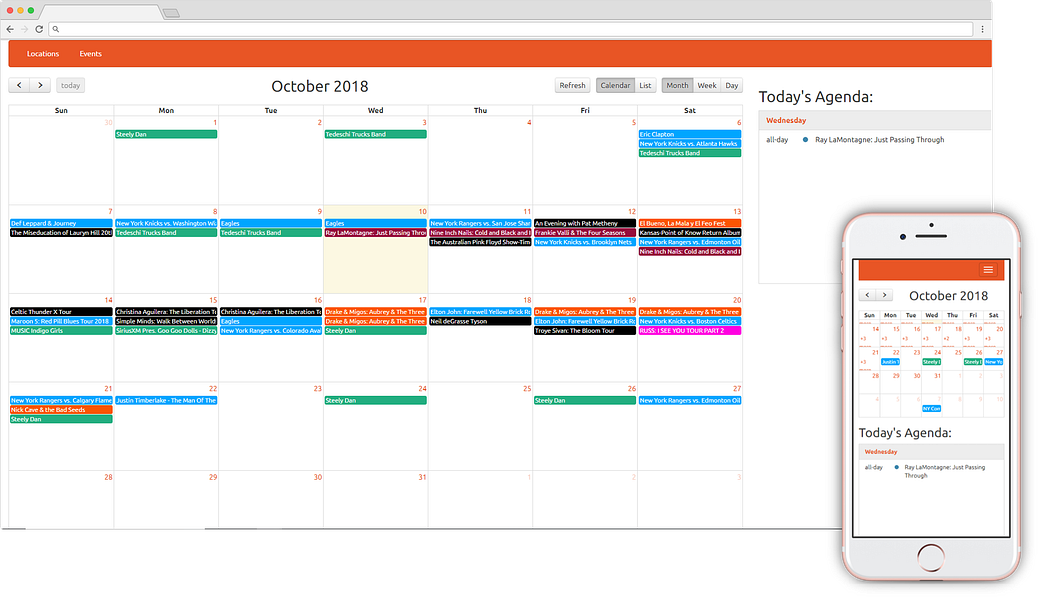Open RUSS: I SEE YOU TOUR PART 2
Viewport: 1041px width, 600px height.
[689, 330]
